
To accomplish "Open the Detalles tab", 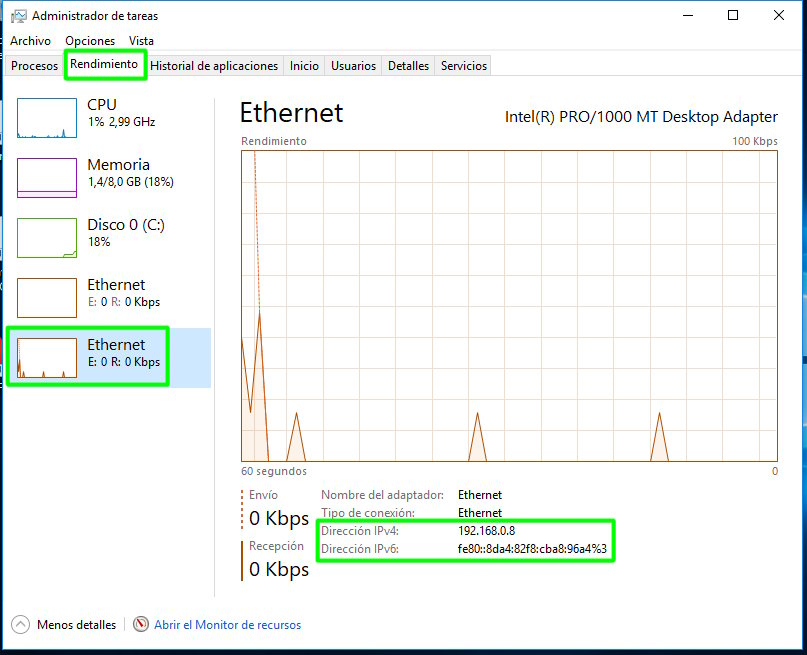I will point(408,66).
